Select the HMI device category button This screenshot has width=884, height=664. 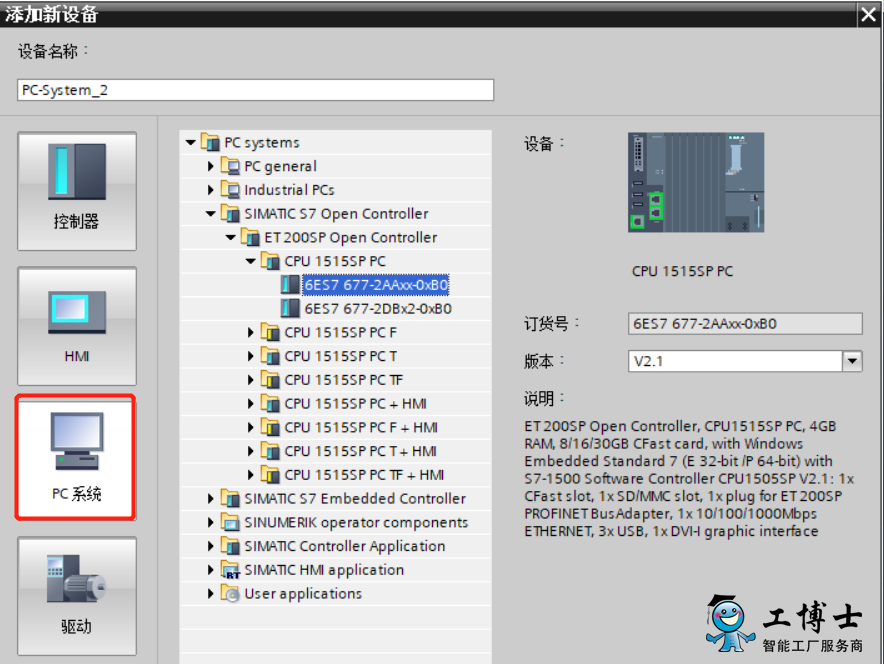[77, 326]
